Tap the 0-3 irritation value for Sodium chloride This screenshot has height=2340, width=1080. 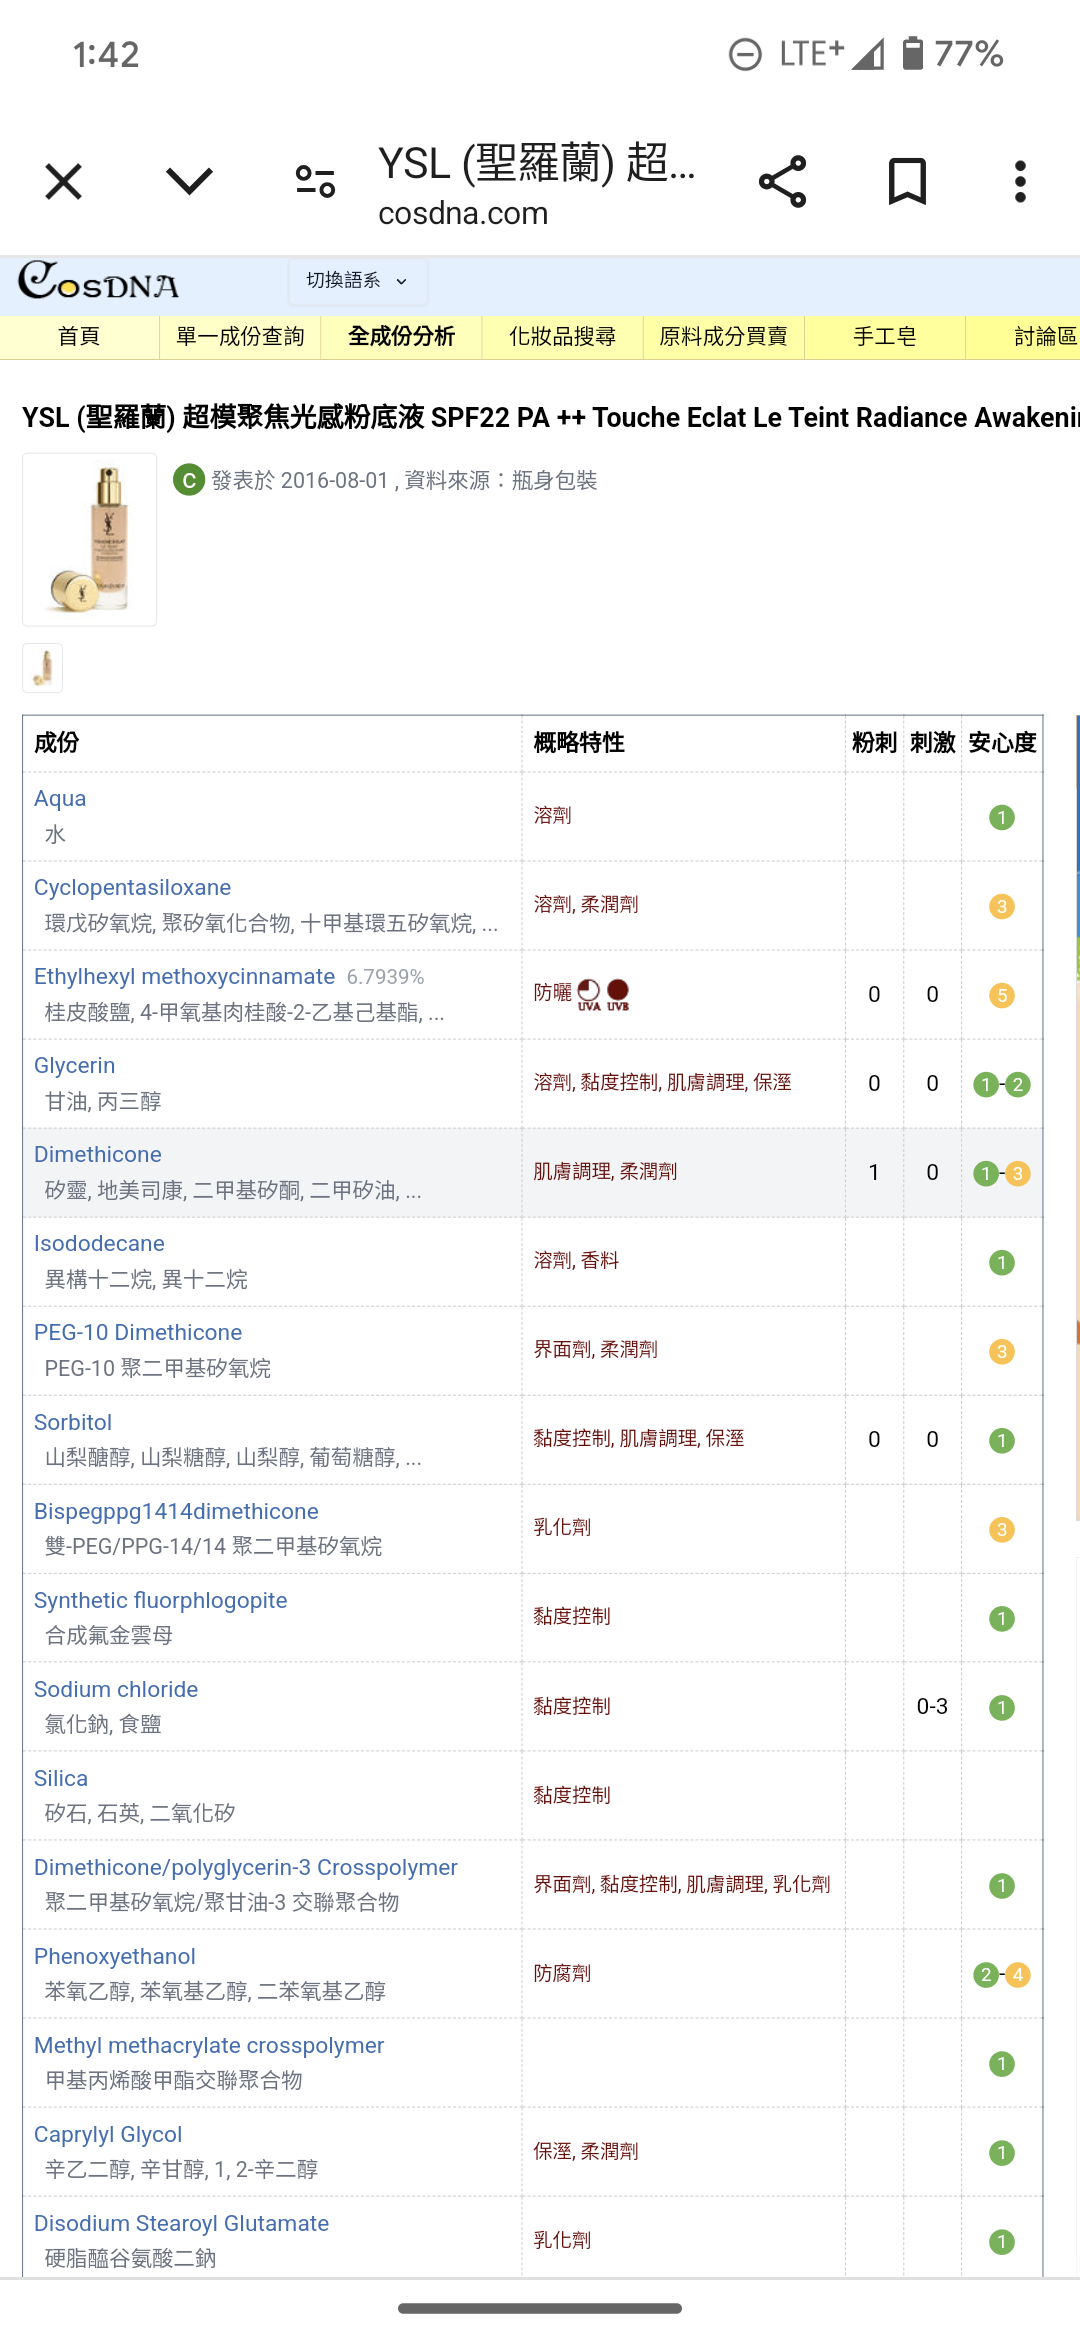coord(932,1707)
